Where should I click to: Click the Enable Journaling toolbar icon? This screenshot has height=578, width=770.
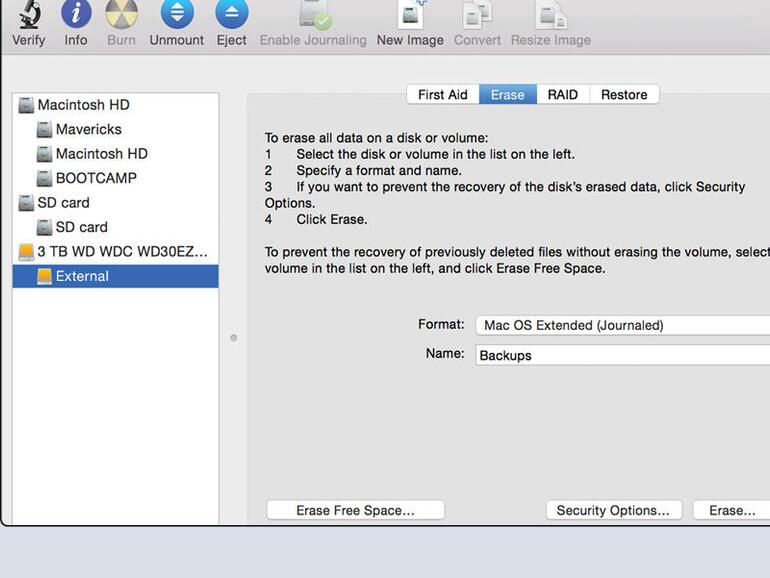314,14
